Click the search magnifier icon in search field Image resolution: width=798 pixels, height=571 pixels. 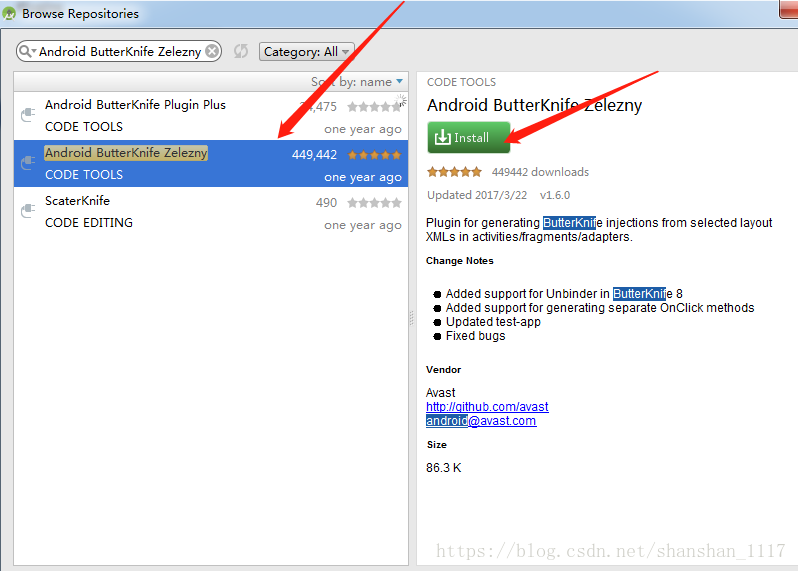click(x=25, y=51)
